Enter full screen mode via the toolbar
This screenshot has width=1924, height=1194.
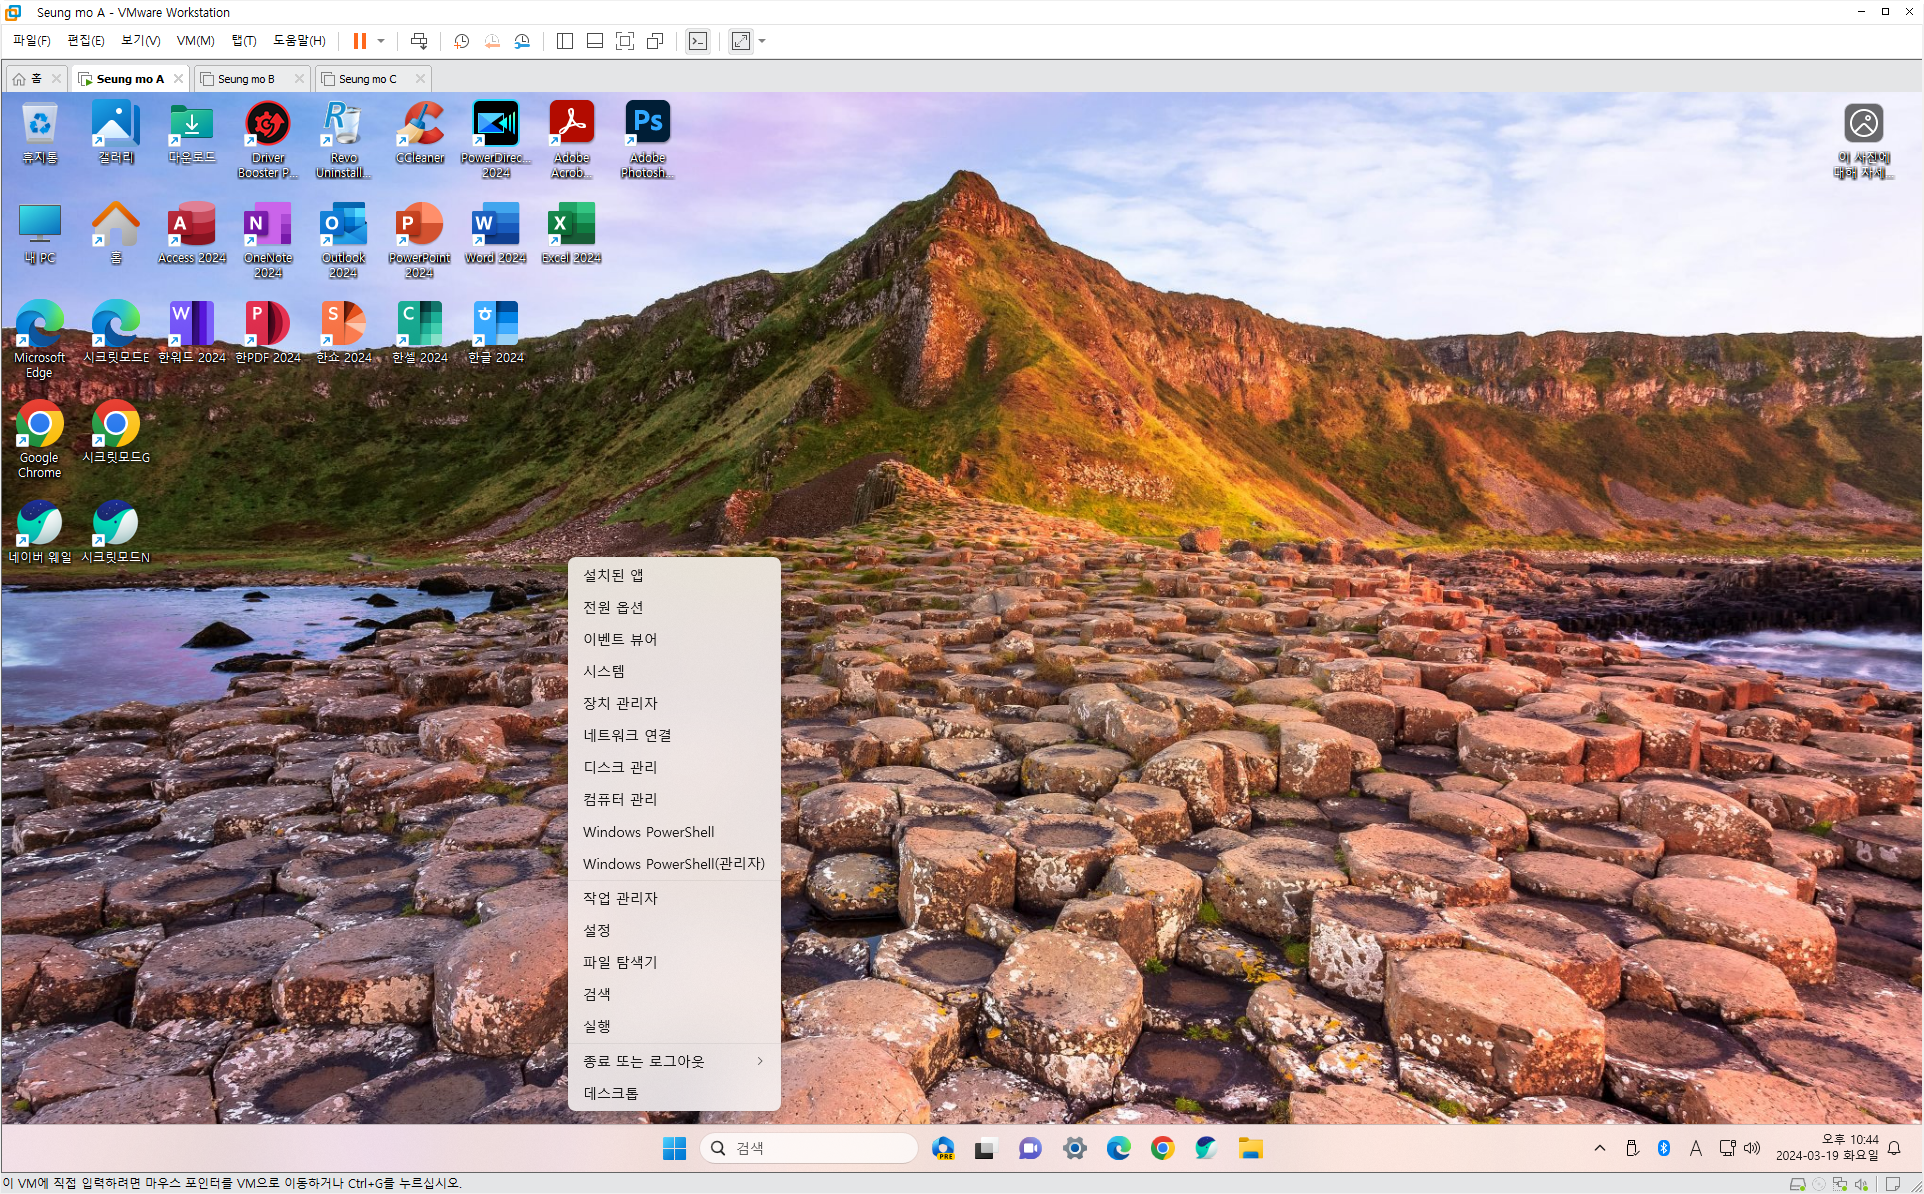click(625, 41)
